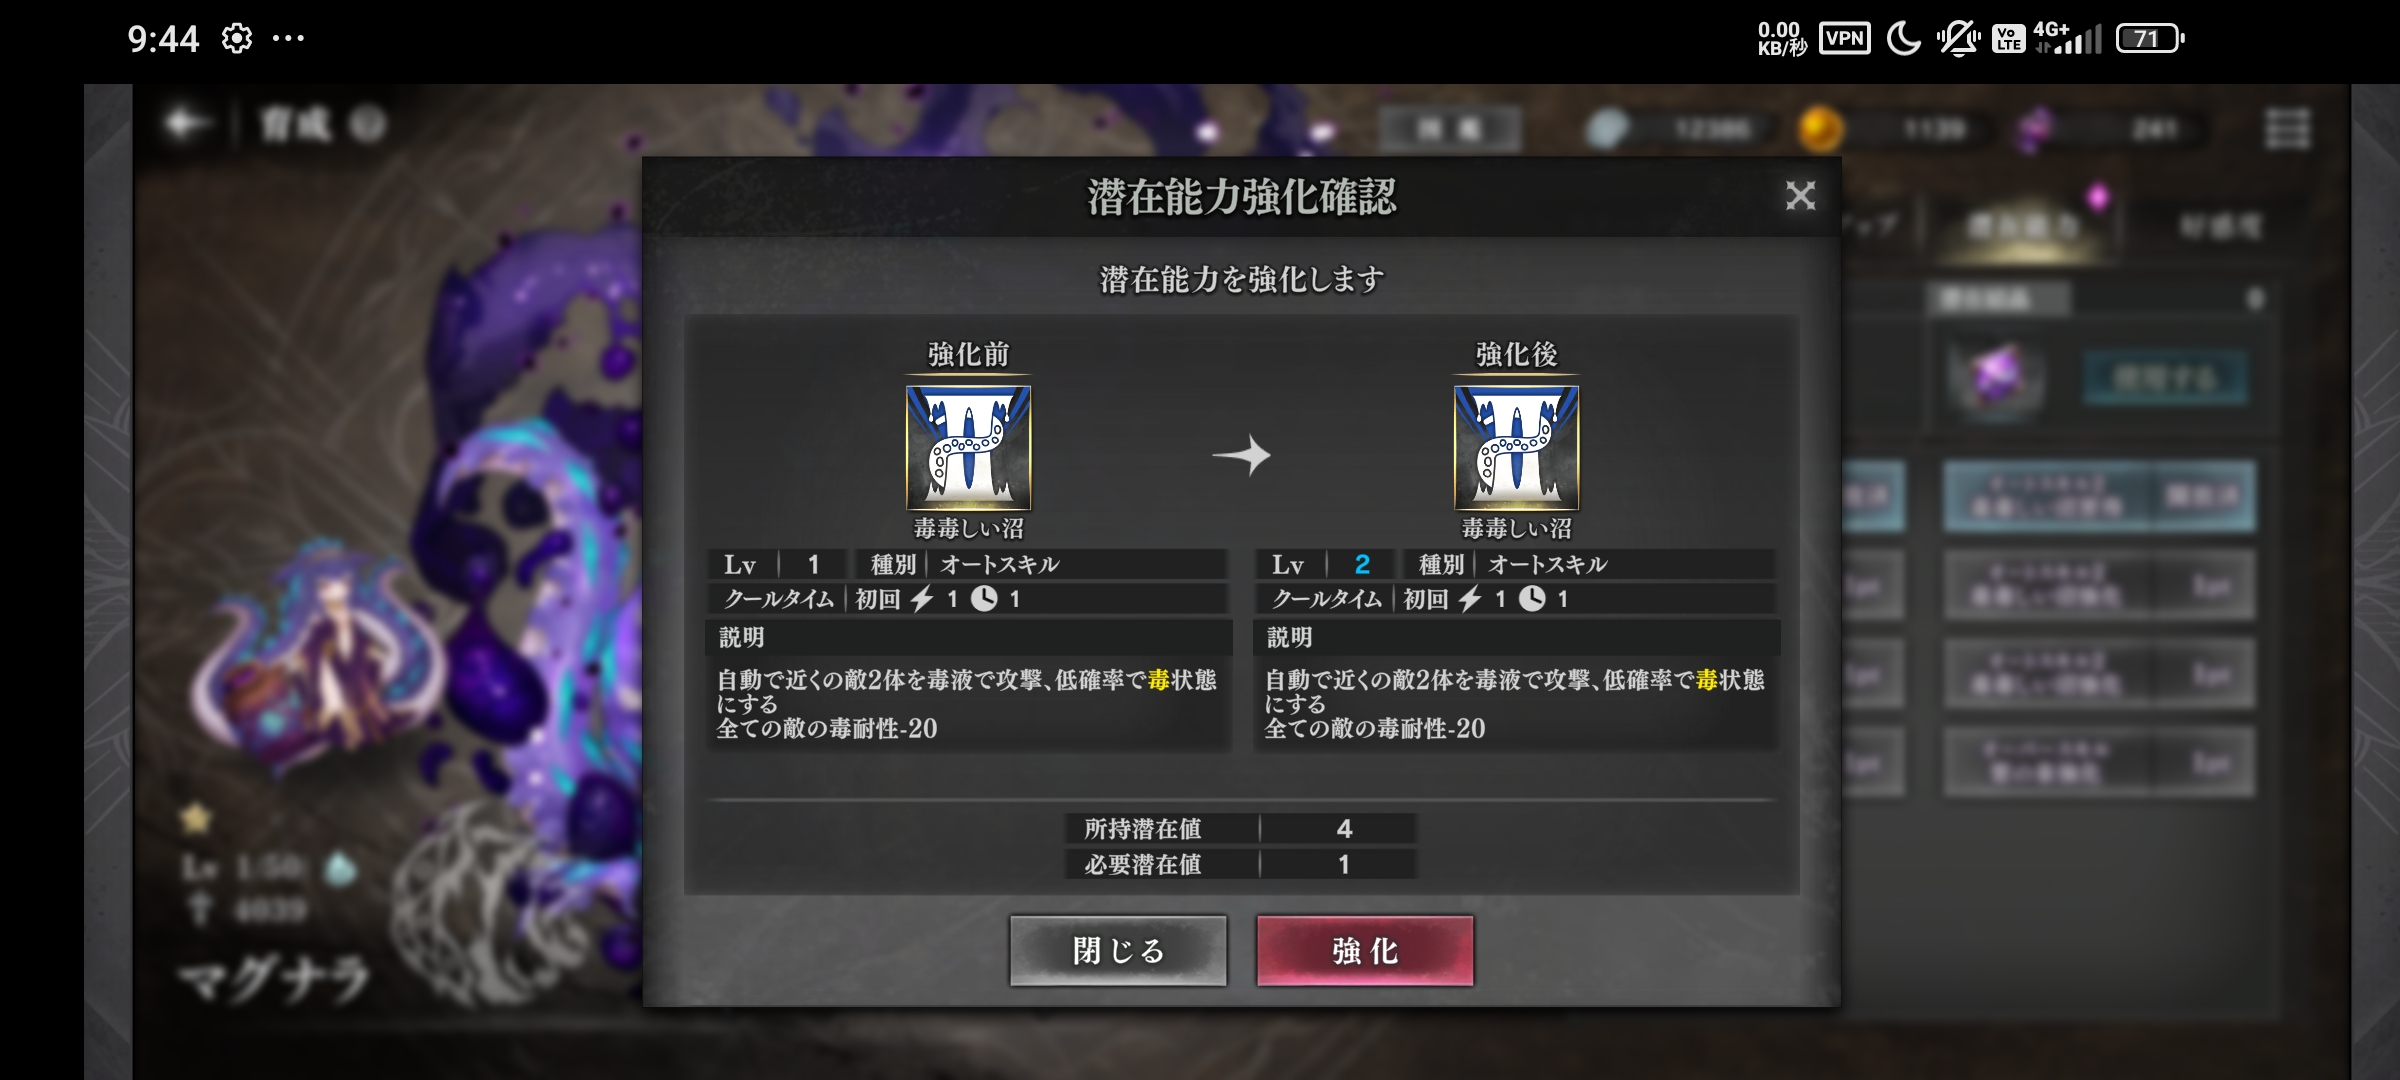Image resolution: width=2400 pixels, height=1080 pixels.
Task: Tap the 強化前 skill icon
Action: (968, 448)
